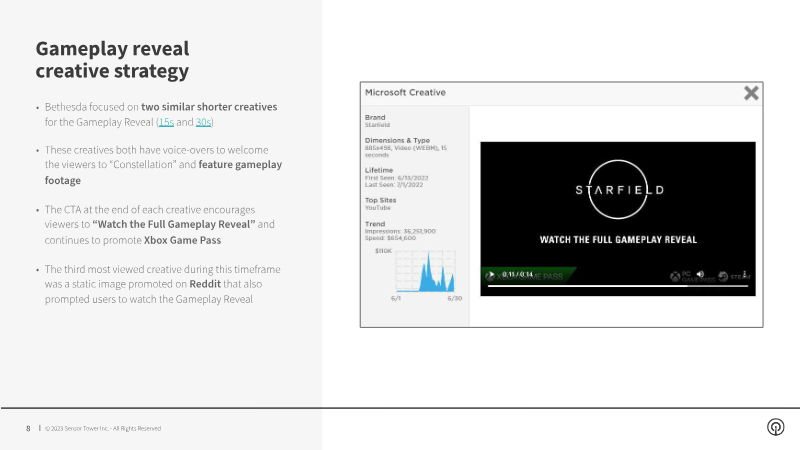Screen dimensions: 800x450
Task: Click the Xbox logo in the video
Action: (x=676, y=276)
